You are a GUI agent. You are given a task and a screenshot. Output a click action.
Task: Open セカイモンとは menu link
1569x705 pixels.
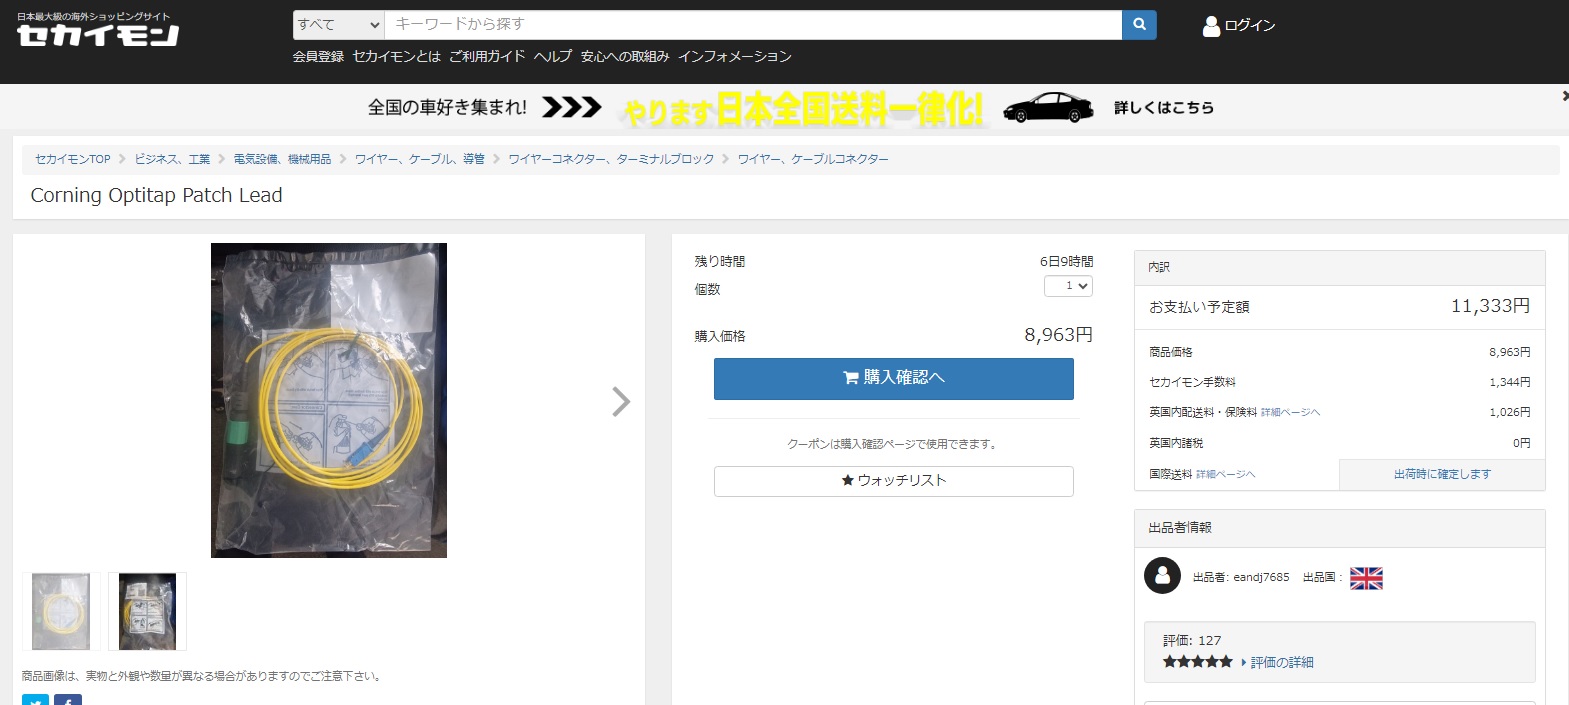(396, 57)
